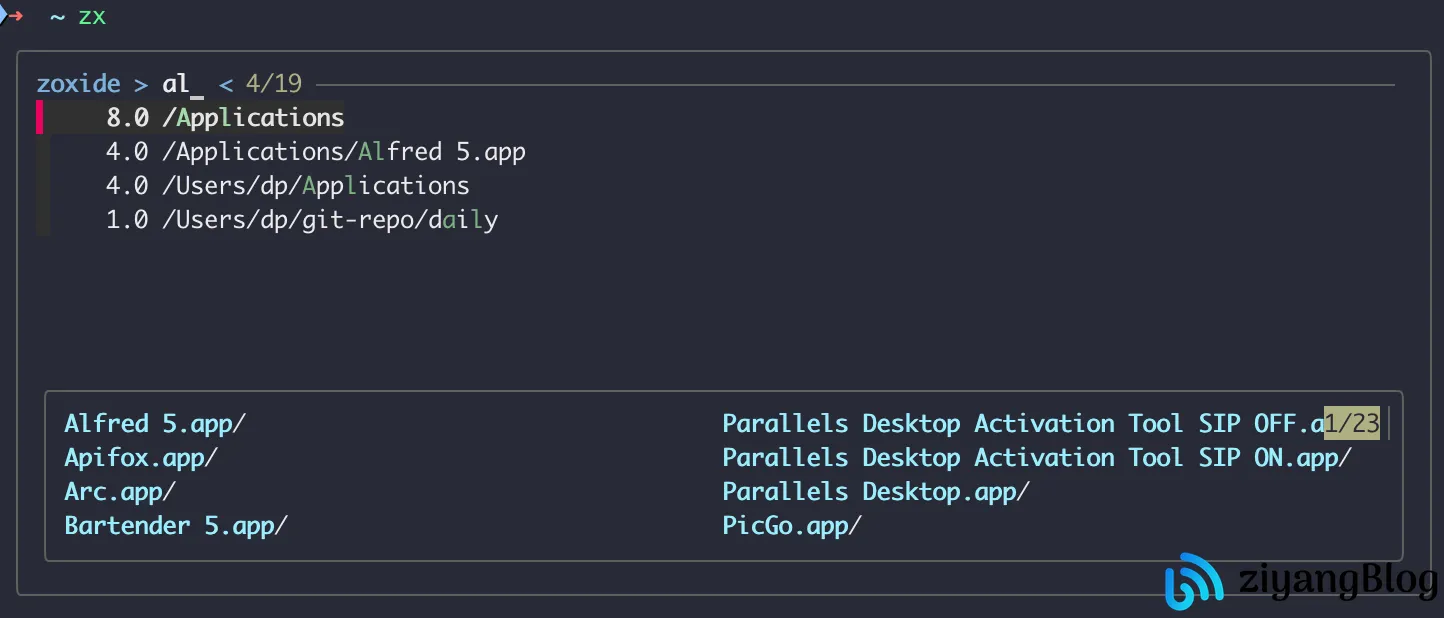Image resolution: width=1444 pixels, height=618 pixels.
Task: Click Arc.app/ in preview list
Action: point(120,492)
